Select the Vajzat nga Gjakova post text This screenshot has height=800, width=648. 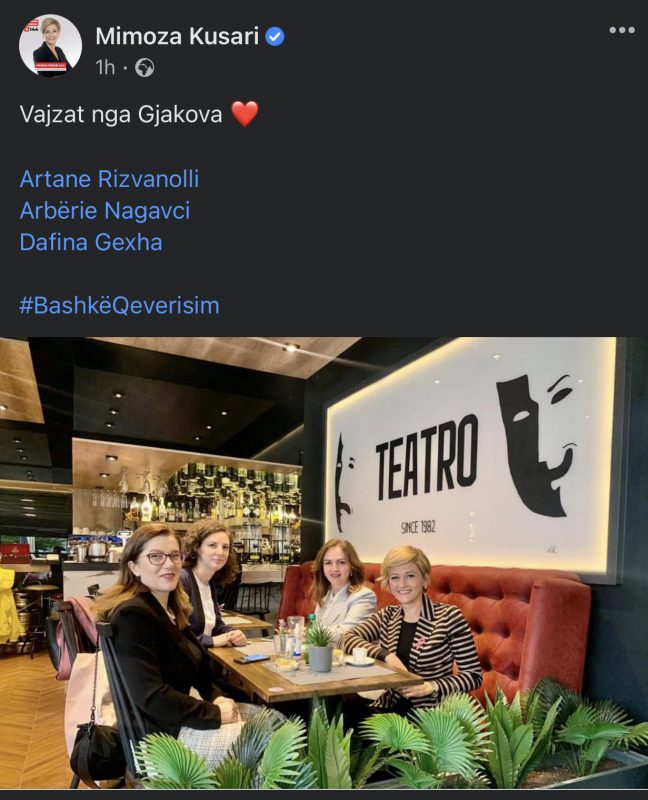tap(121, 114)
